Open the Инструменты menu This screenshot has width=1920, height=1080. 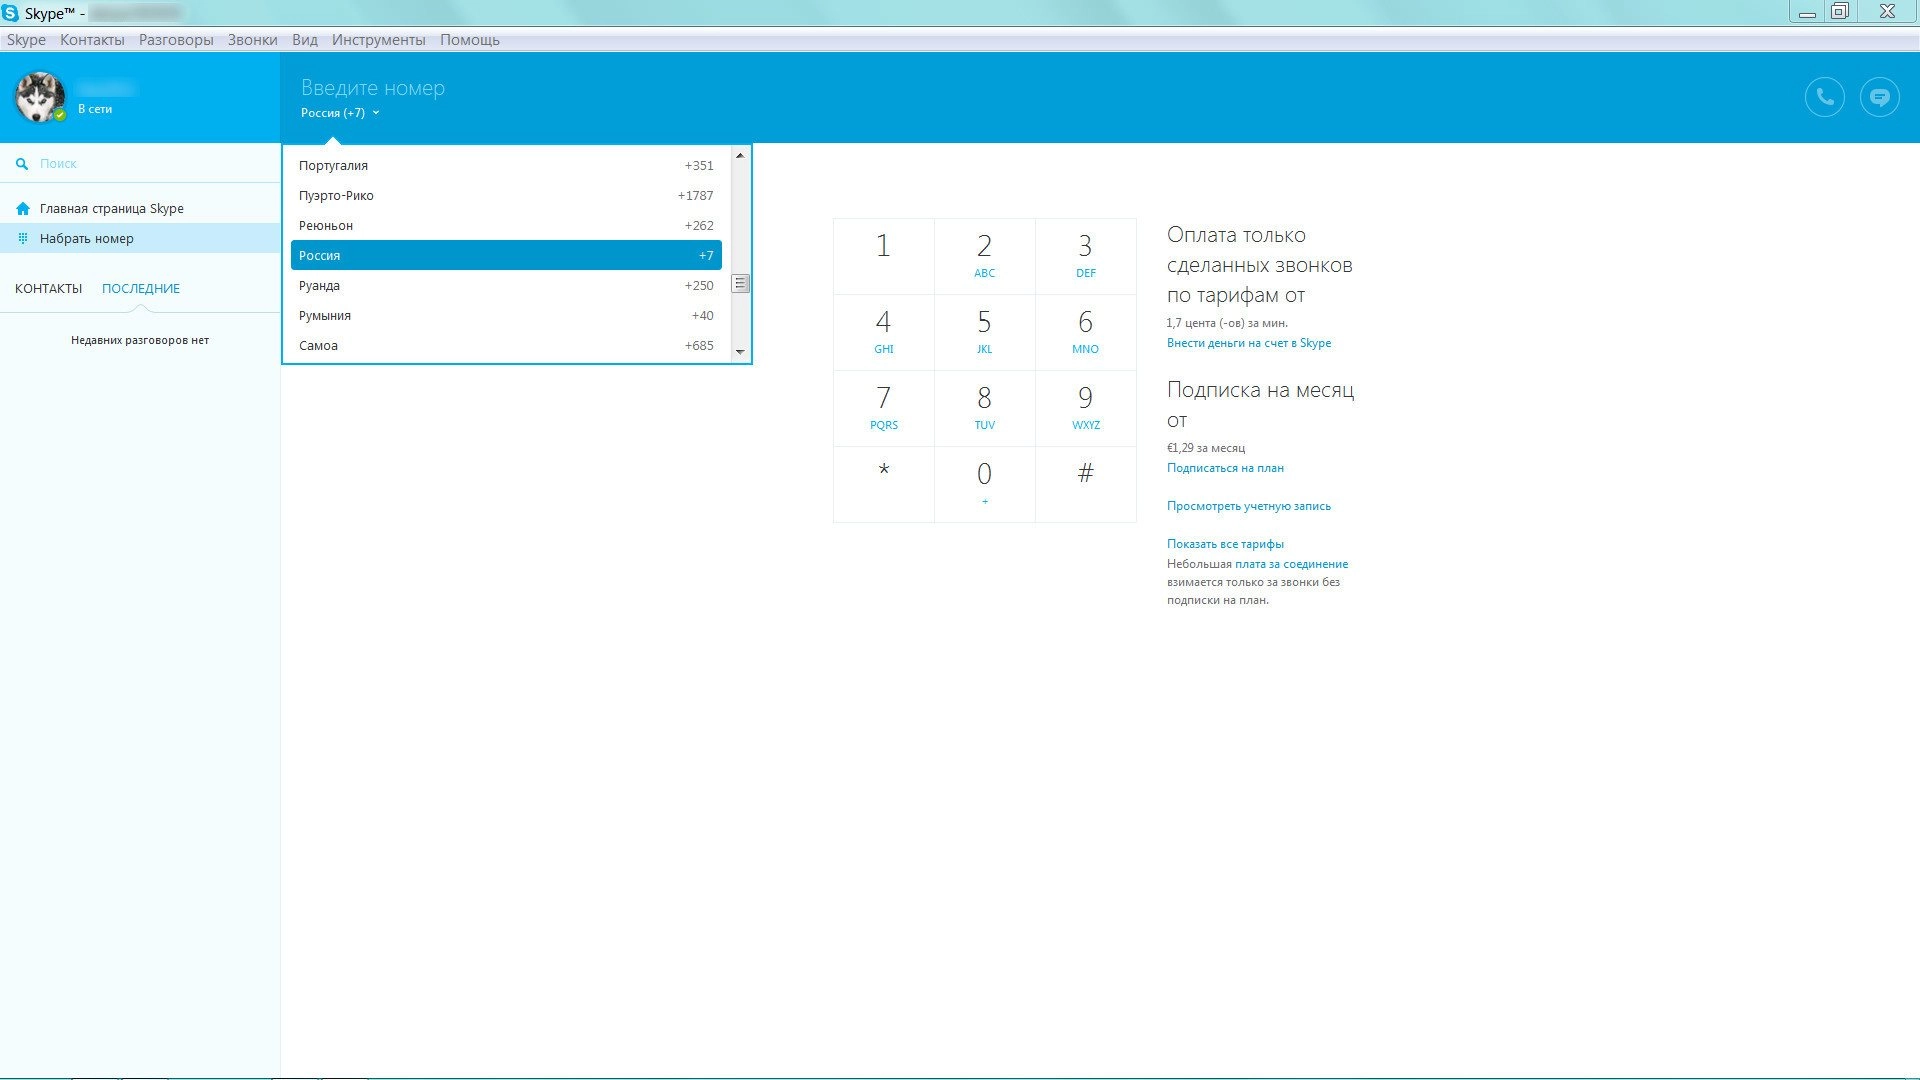379,40
